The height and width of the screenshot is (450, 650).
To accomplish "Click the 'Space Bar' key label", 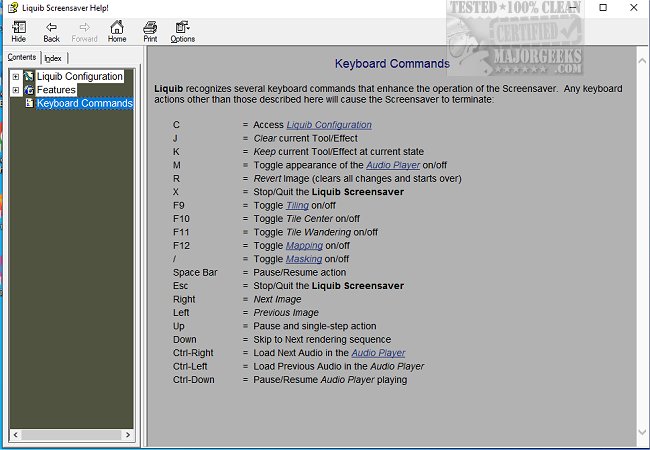I will tap(195, 272).
